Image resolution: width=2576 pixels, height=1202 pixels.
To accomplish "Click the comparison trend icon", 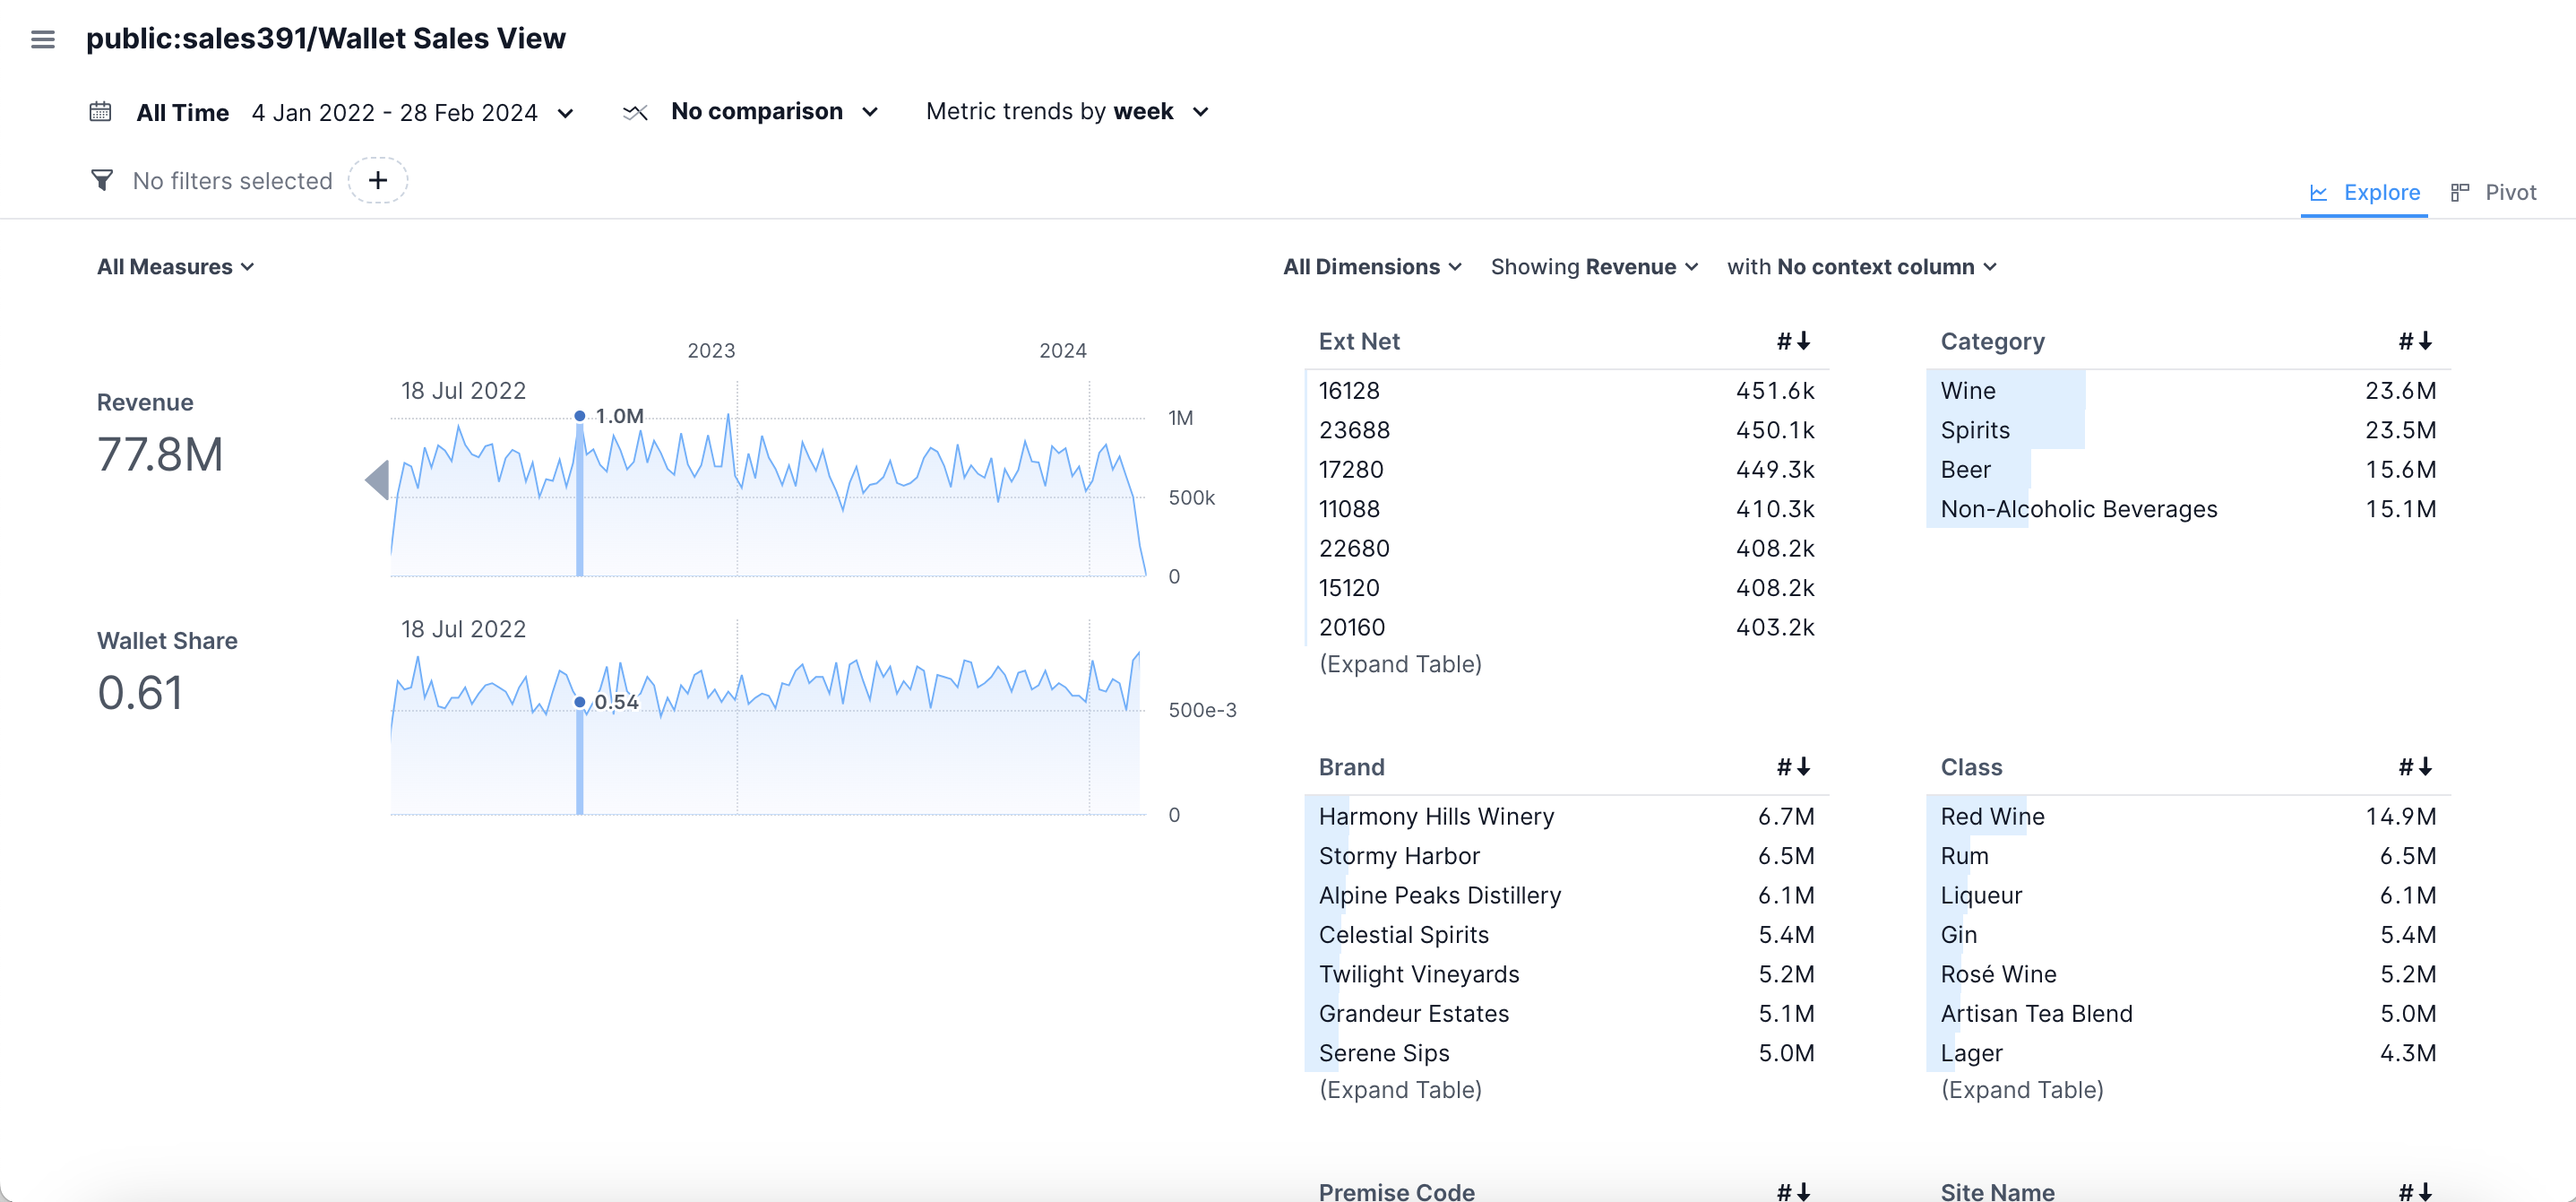I will tap(635, 112).
